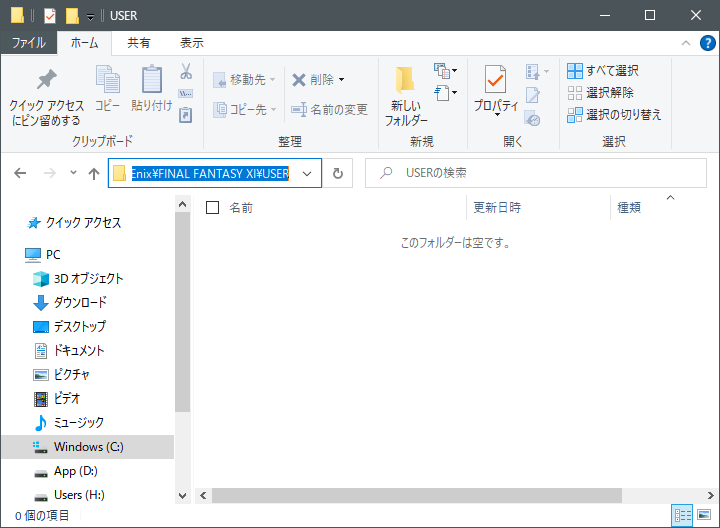
Task: Open recent locations dropdown arrow
Action: 73,173
